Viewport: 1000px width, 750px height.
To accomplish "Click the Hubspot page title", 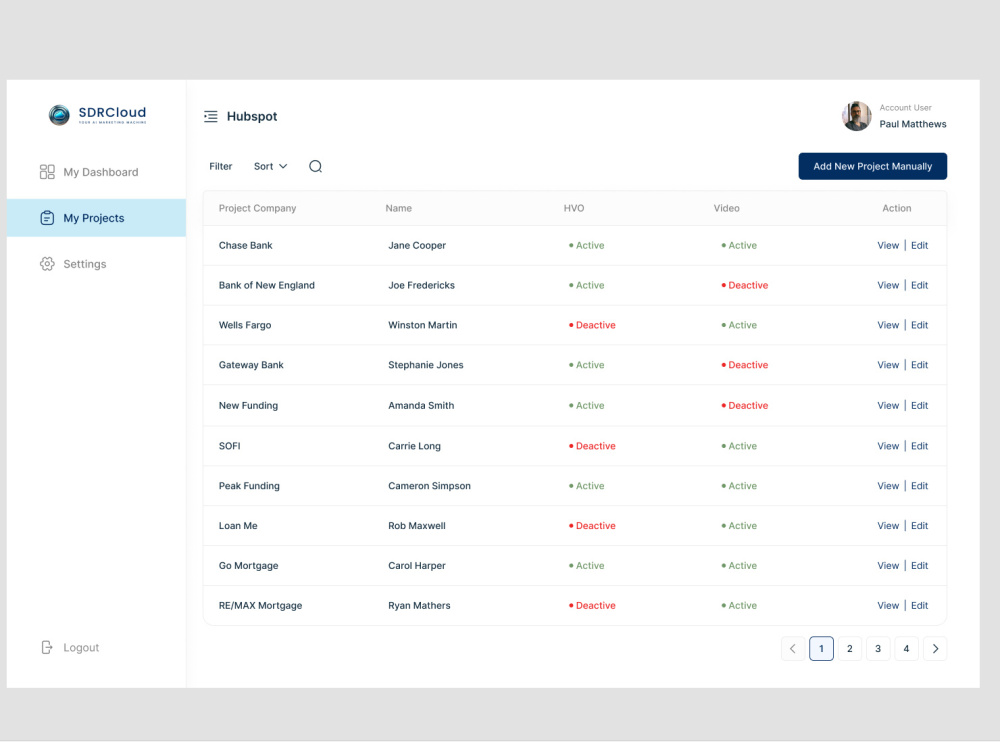I will (252, 117).
